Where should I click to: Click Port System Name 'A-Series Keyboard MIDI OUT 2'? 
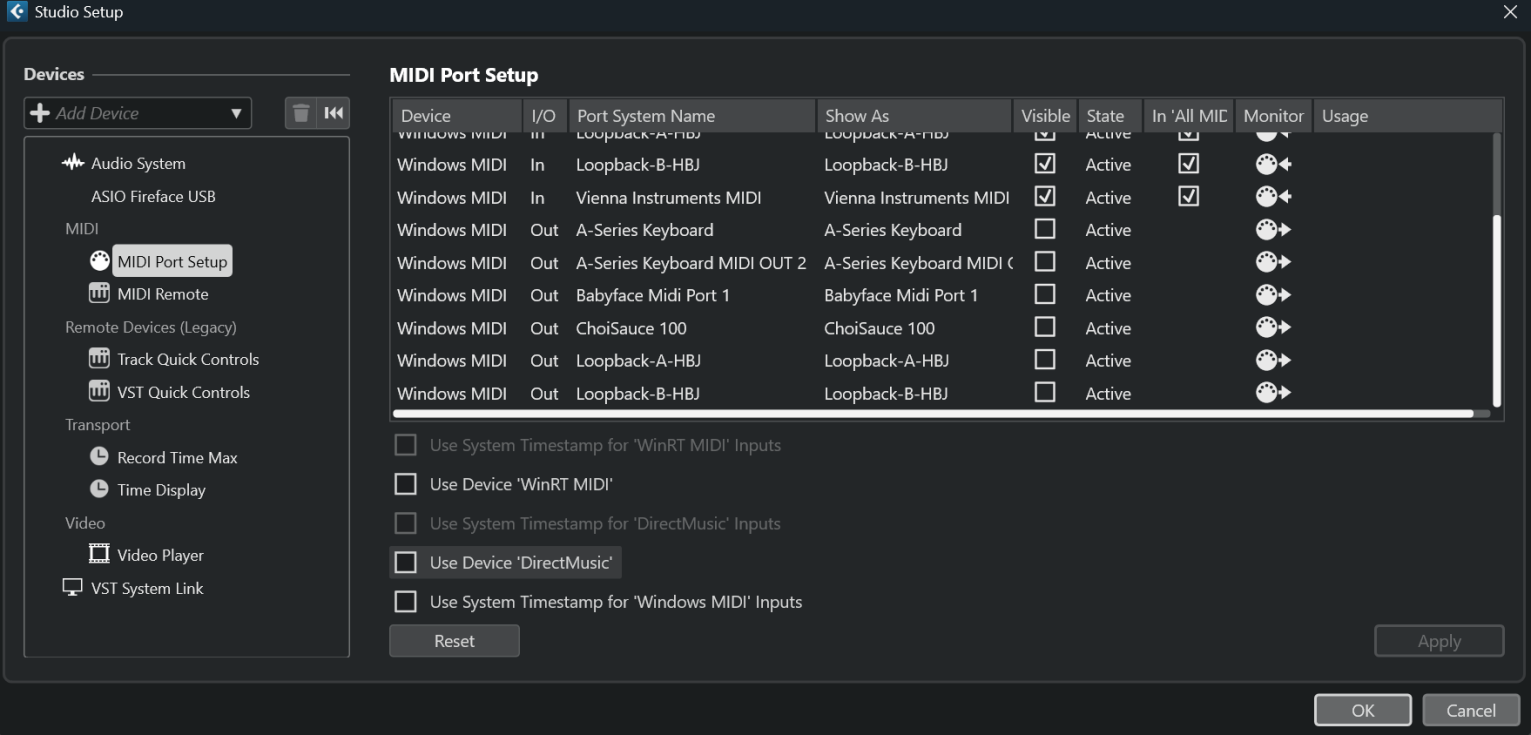tap(691, 263)
